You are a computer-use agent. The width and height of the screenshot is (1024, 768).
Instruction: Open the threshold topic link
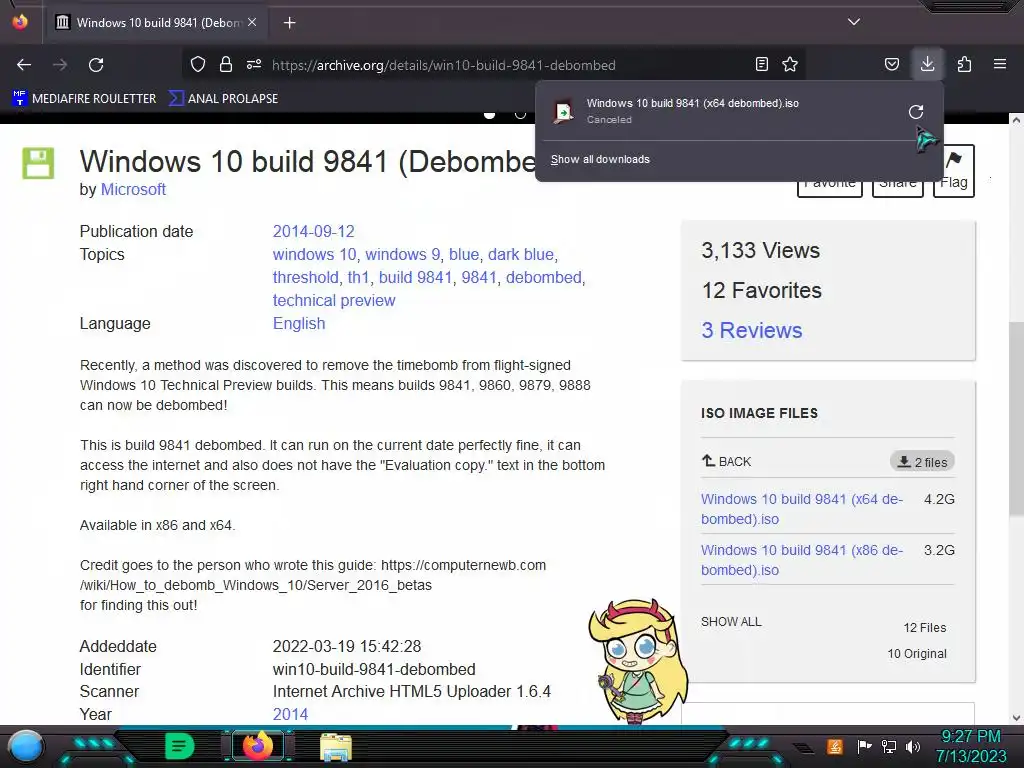click(306, 278)
